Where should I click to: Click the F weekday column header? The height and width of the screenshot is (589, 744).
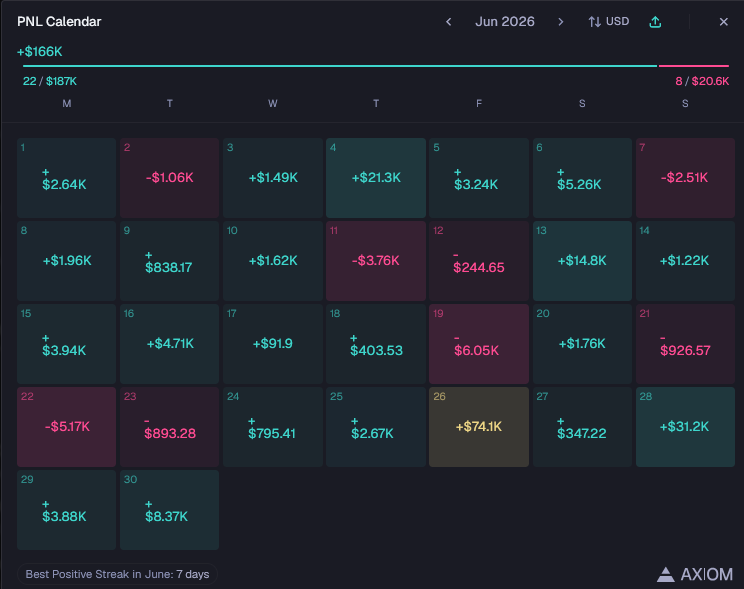point(479,103)
